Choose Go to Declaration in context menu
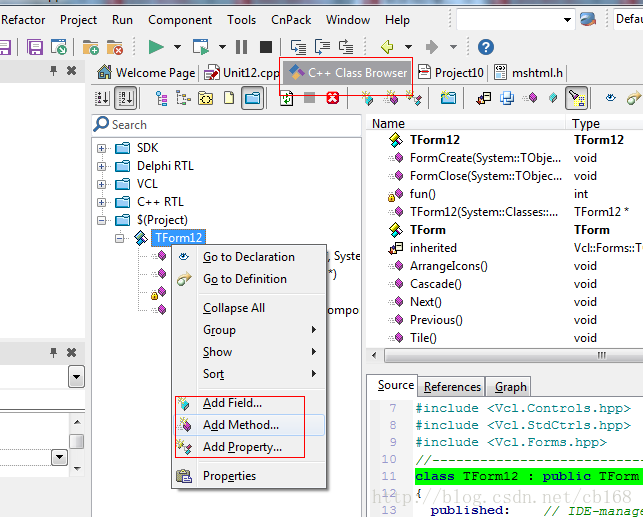 pos(249,257)
